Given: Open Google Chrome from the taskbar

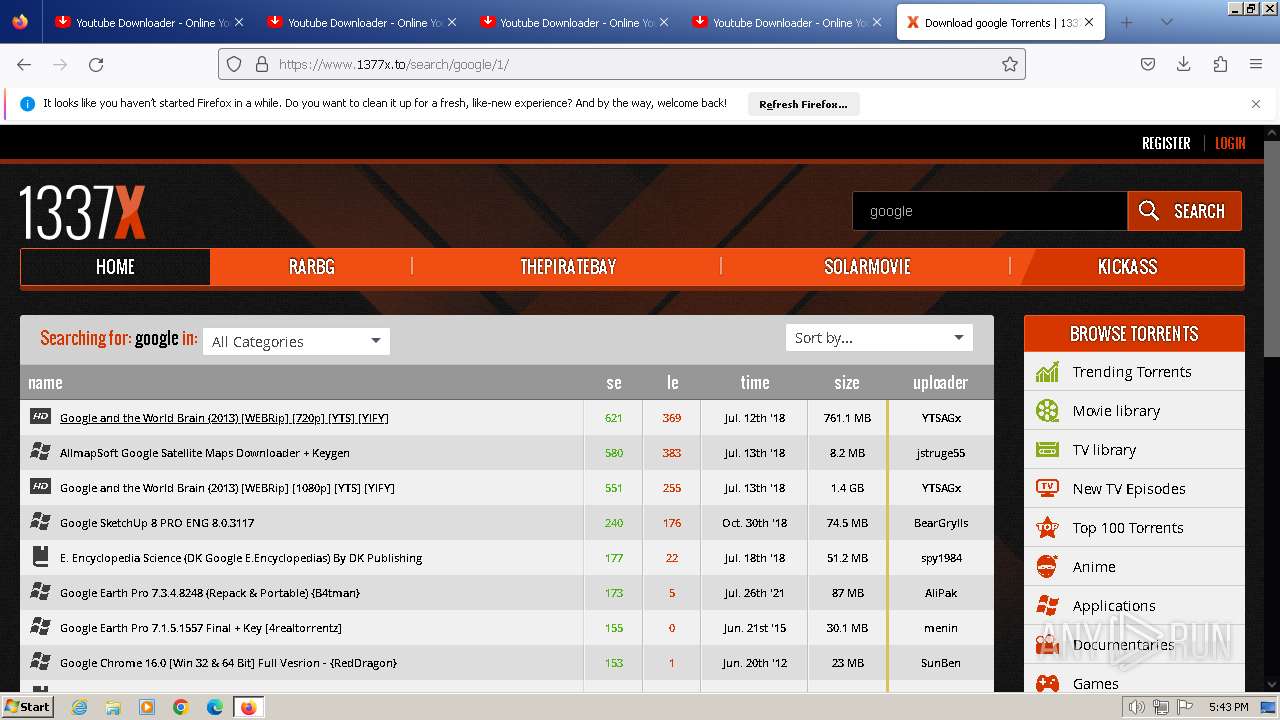Looking at the screenshot, I should [181, 707].
